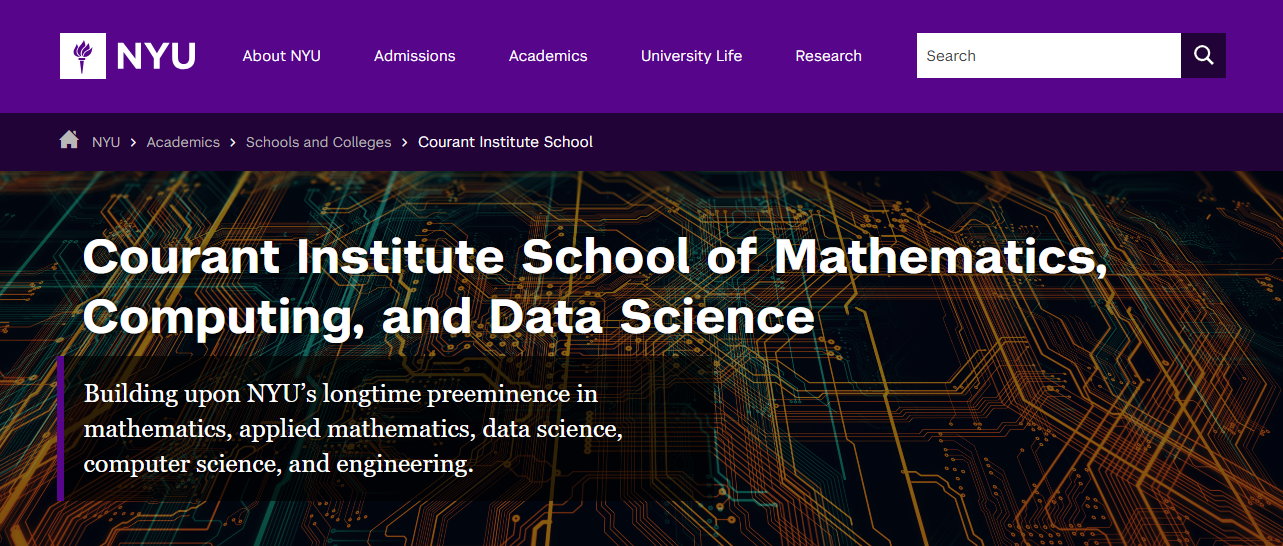
Task: Click the purple accent bar beside the description
Action: pyautogui.click(x=61, y=428)
